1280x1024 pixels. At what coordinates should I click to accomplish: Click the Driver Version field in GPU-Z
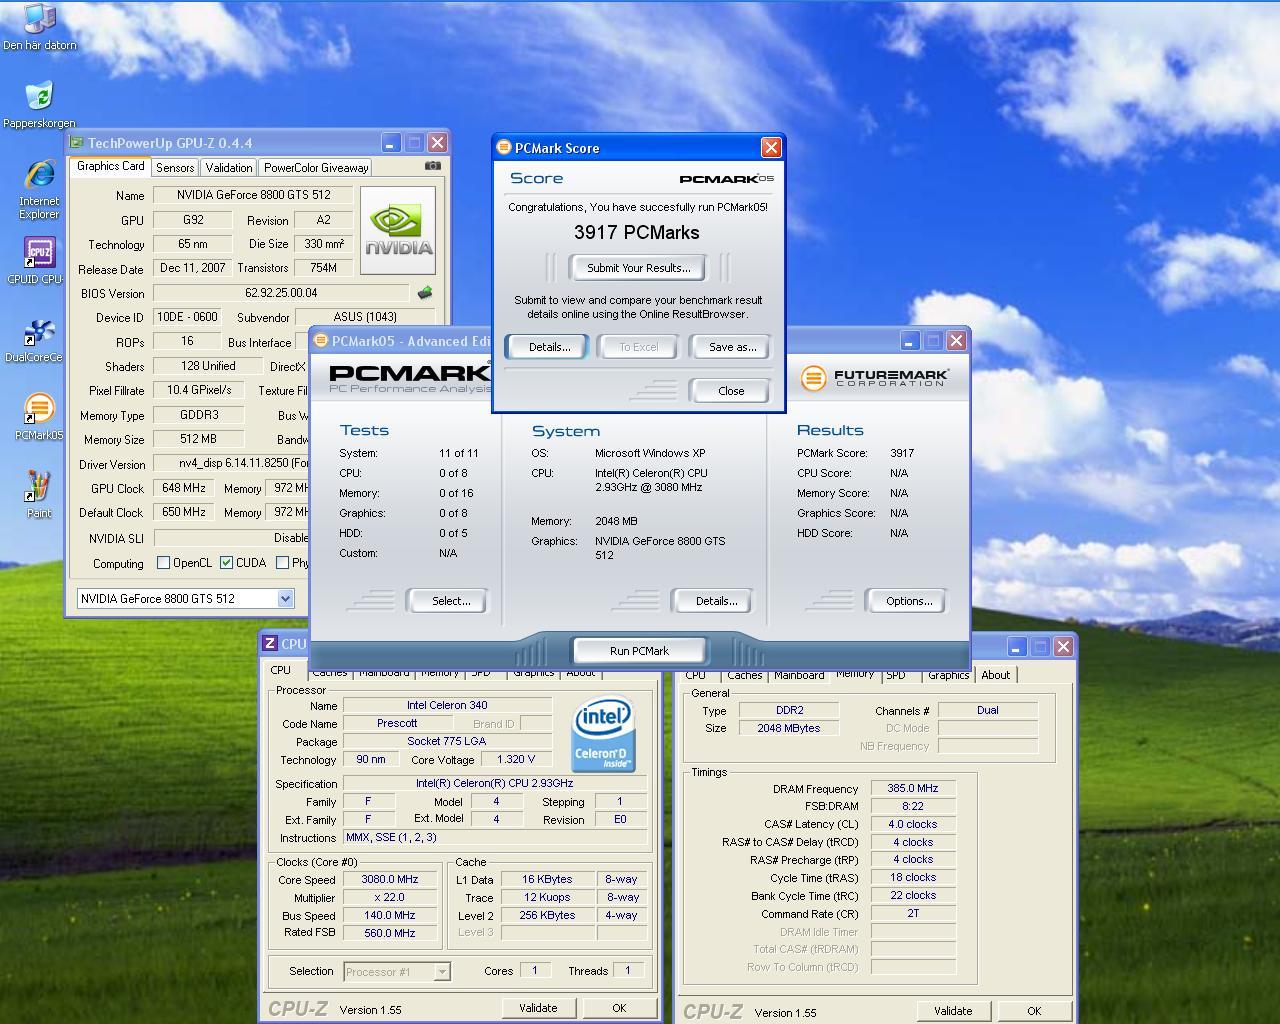click(x=231, y=464)
